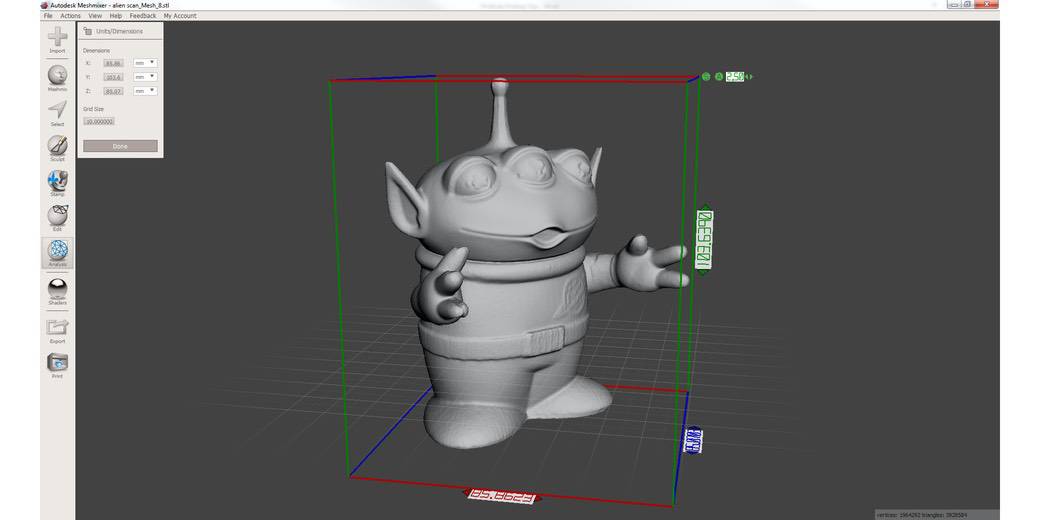
Task: Click the green vertical height dimension label
Action: pos(704,239)
